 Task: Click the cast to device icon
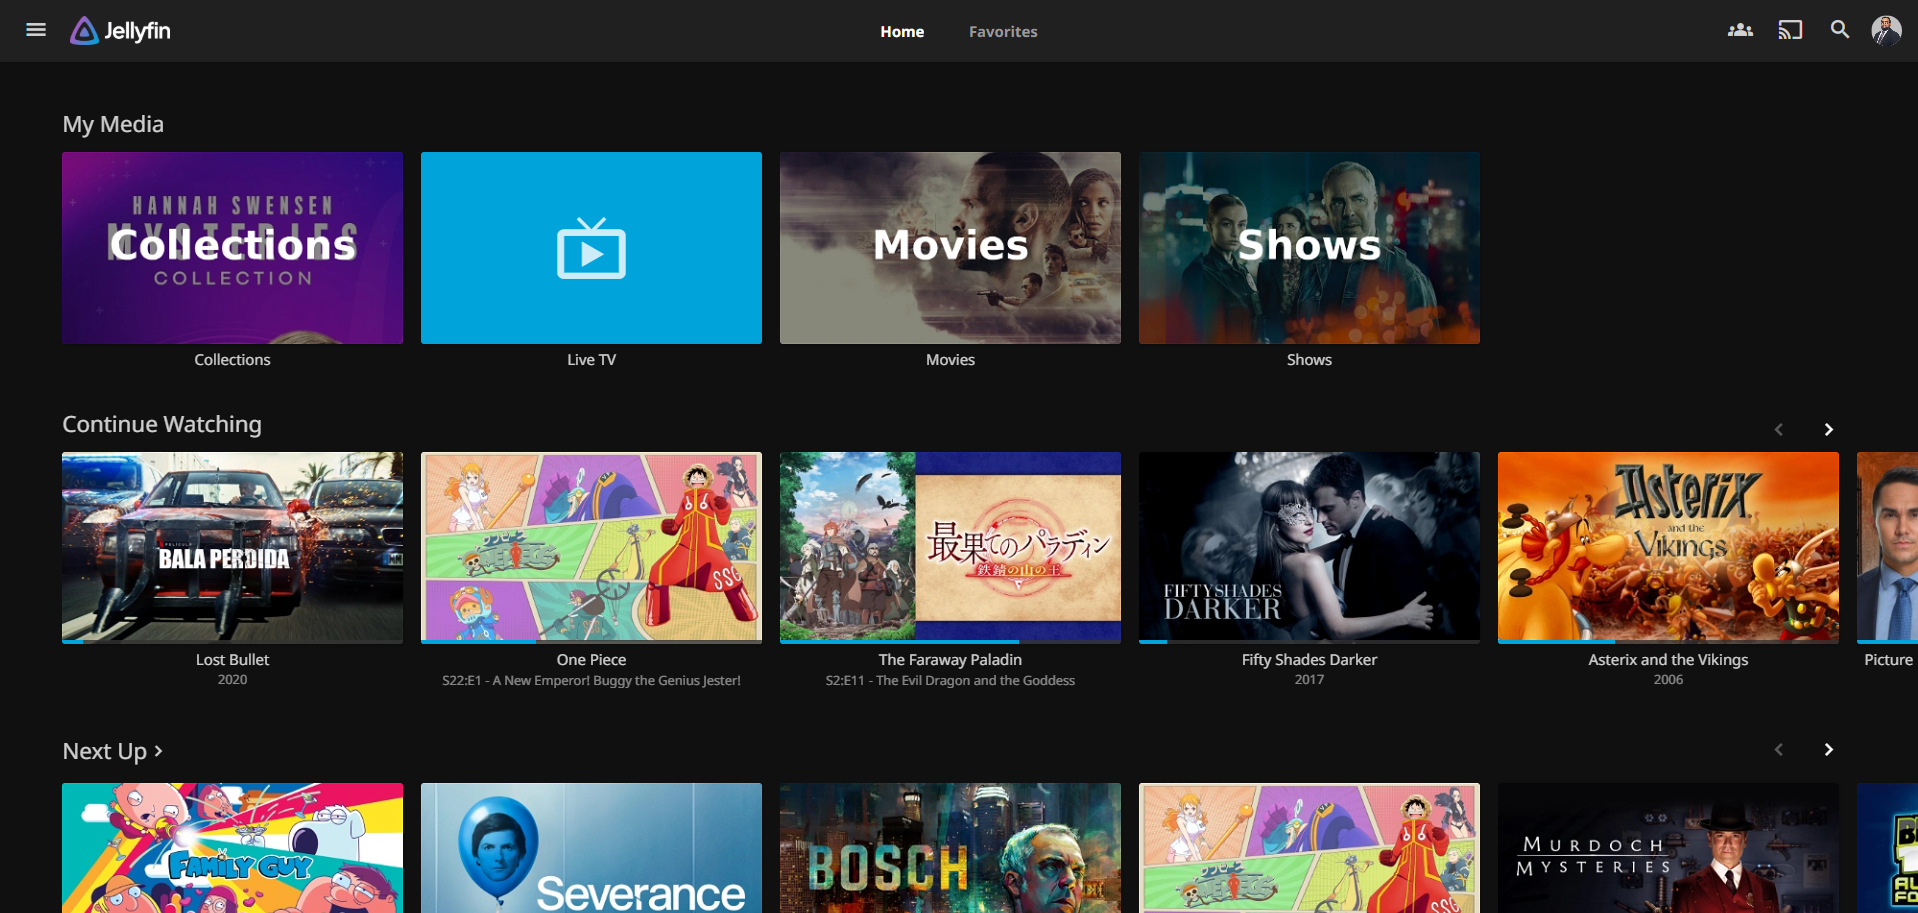click(1790, 30)
